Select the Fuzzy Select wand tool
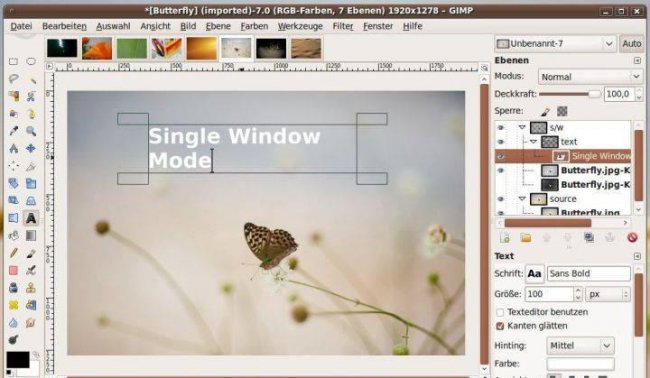This screenshot has height=378, width=650. [x=31, y=79]
